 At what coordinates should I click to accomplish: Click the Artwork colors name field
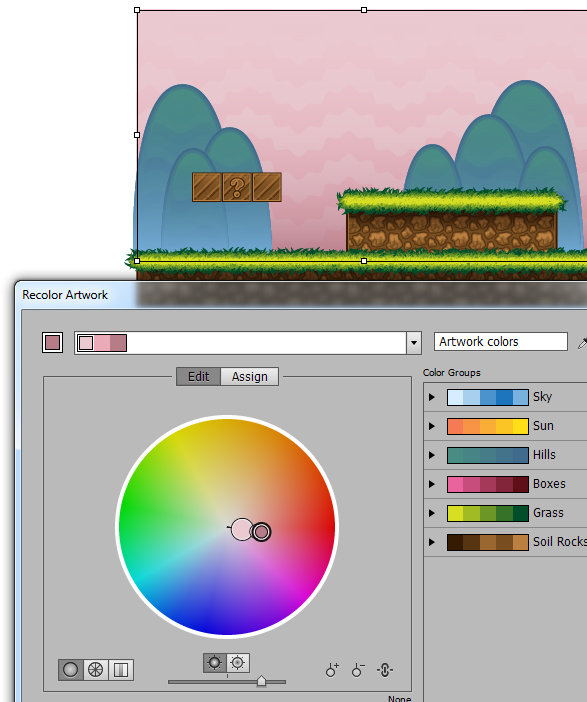tap(501, 342)
